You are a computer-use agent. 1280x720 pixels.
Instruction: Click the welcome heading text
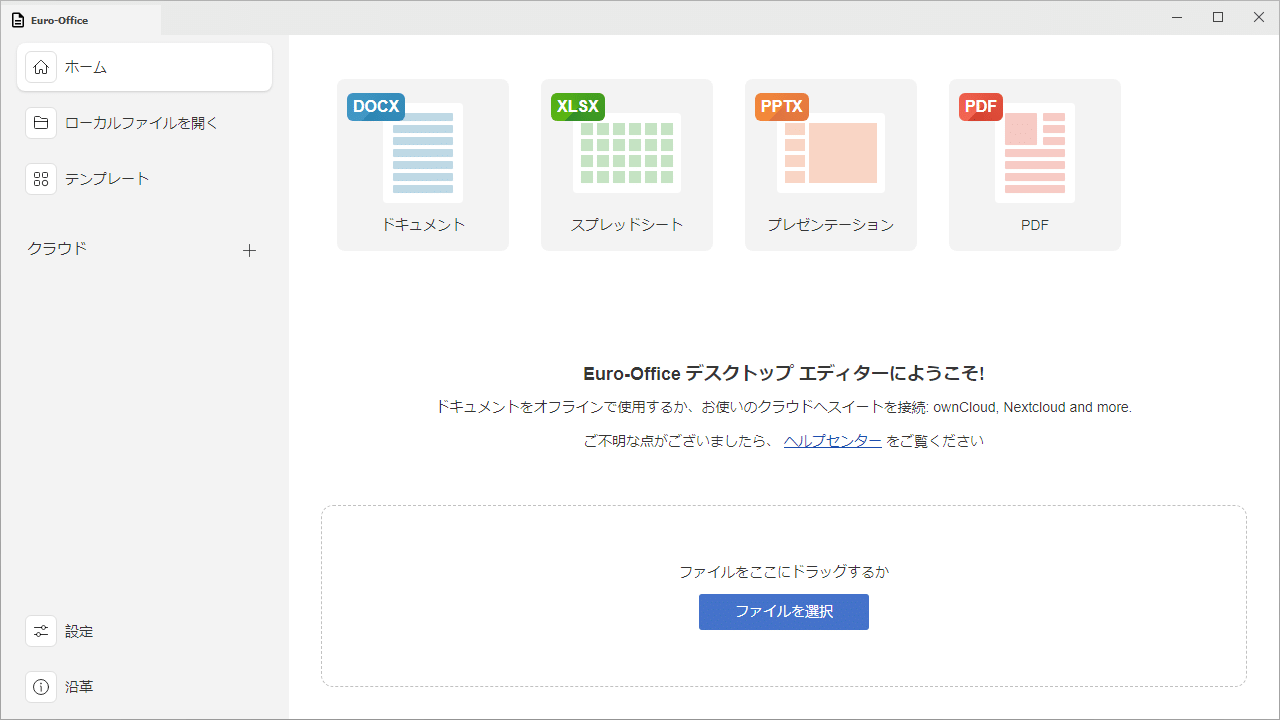point(784,374)
